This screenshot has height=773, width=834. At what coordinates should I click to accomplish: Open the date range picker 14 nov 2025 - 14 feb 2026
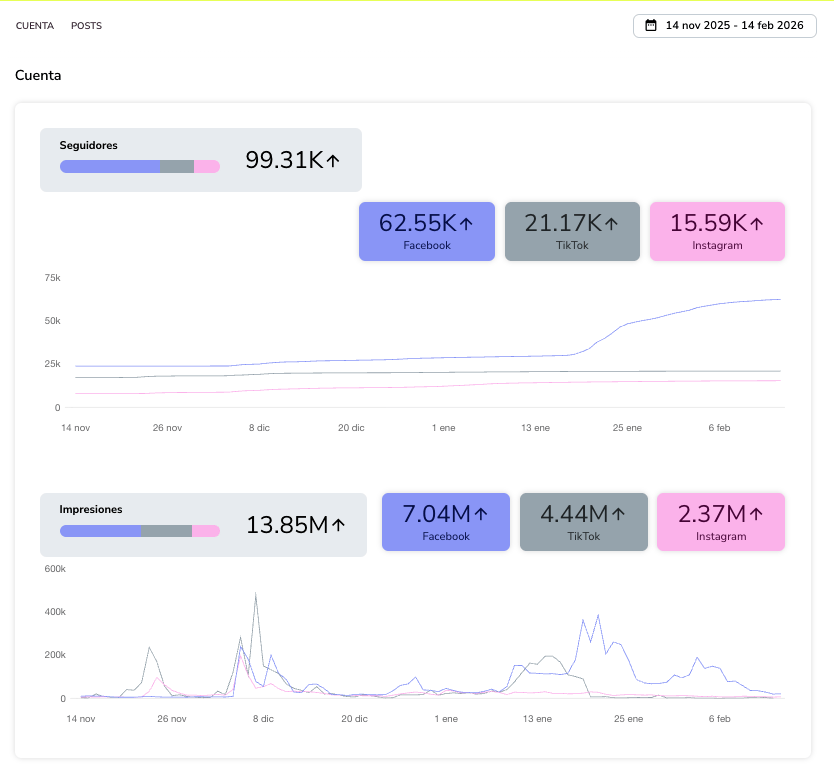[724, 26]
